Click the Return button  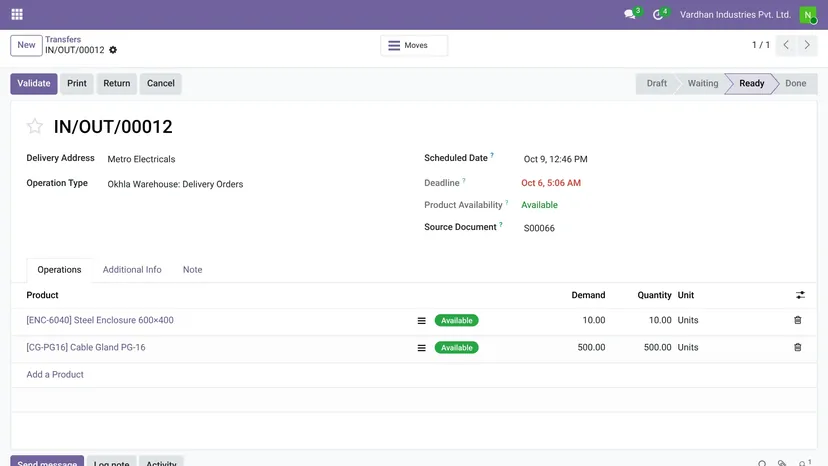coord(117,83)
